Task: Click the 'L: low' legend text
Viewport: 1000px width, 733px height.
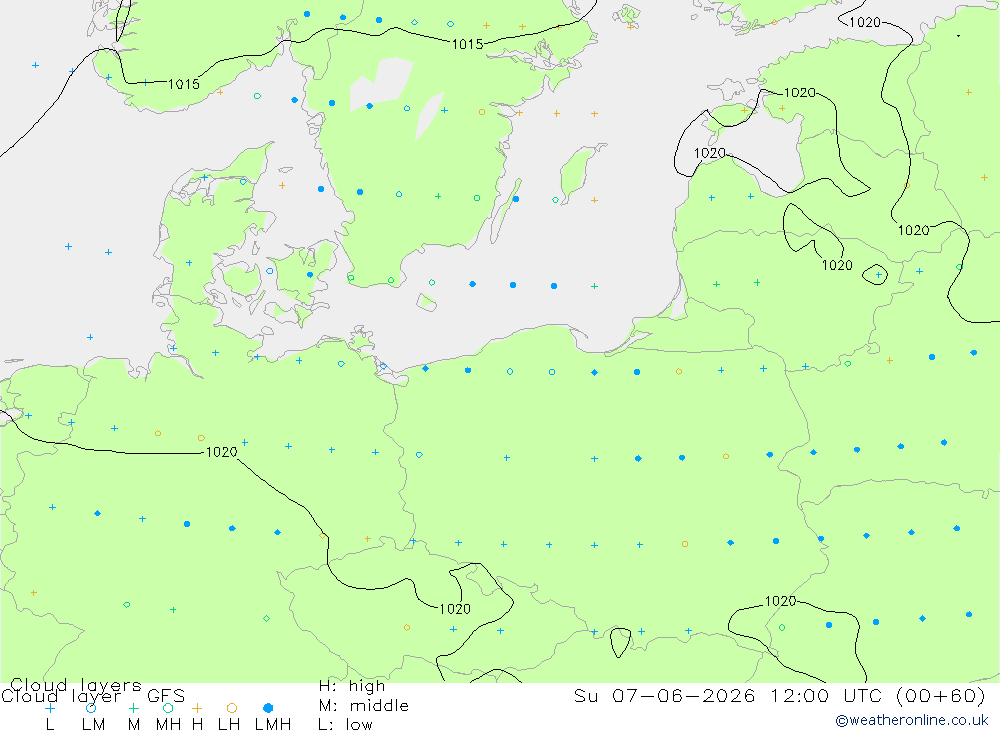Action: 346,725
